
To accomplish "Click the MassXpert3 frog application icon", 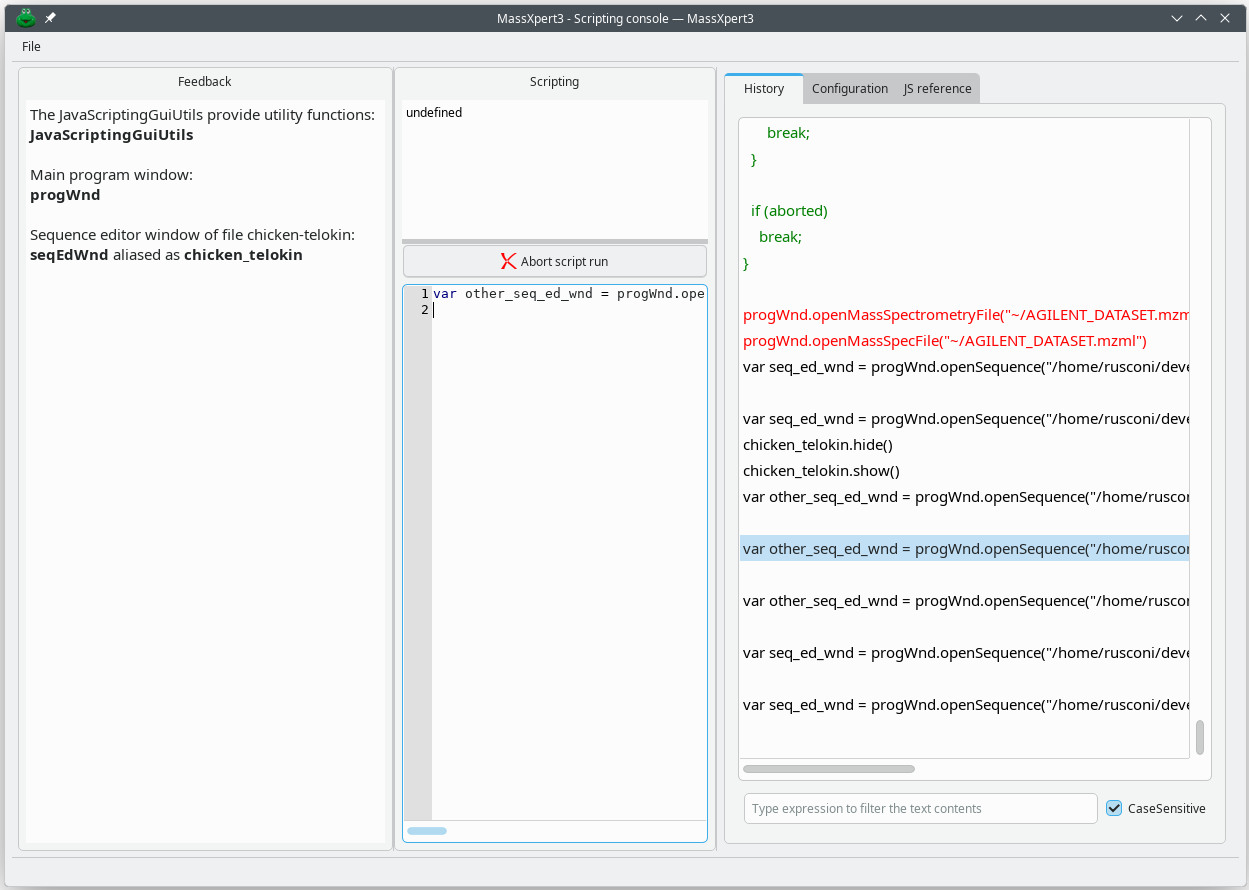I will tap(26, 18).
